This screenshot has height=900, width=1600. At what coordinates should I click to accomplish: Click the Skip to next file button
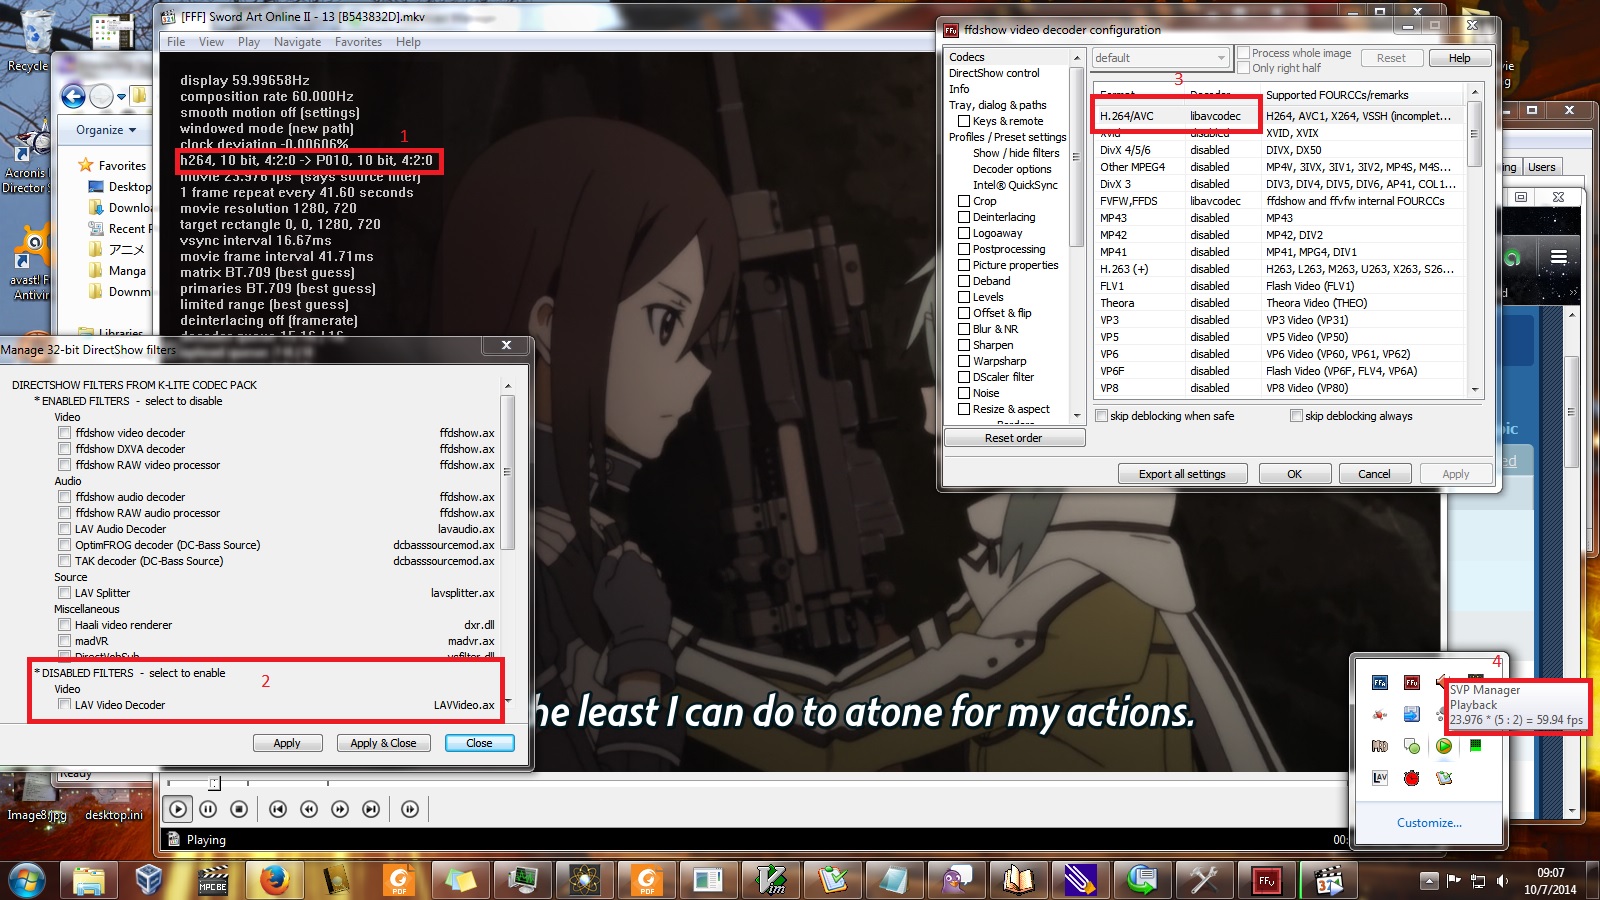pos(371,809)
